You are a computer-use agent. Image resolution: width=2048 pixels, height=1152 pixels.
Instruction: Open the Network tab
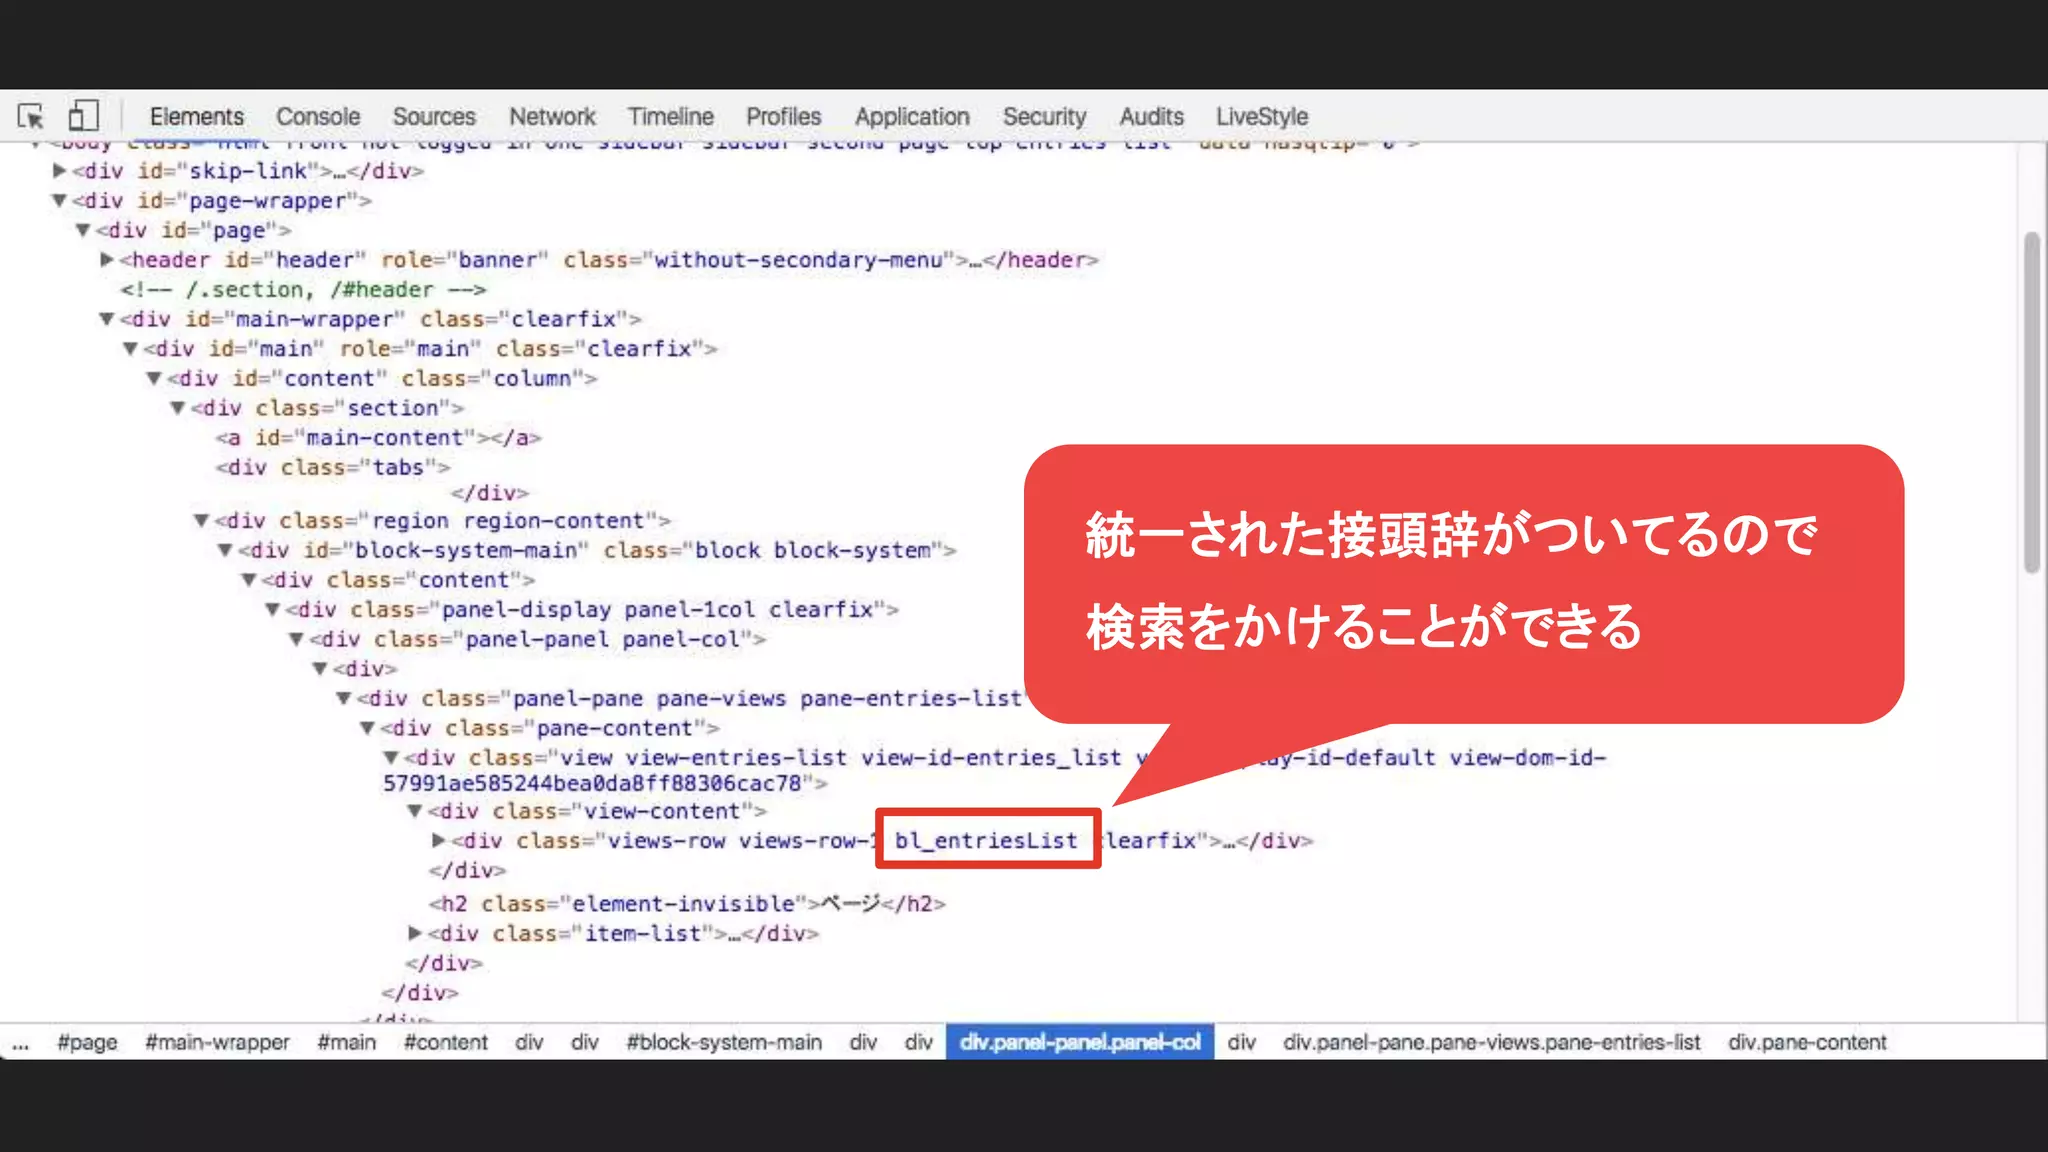tap(552, 116)
